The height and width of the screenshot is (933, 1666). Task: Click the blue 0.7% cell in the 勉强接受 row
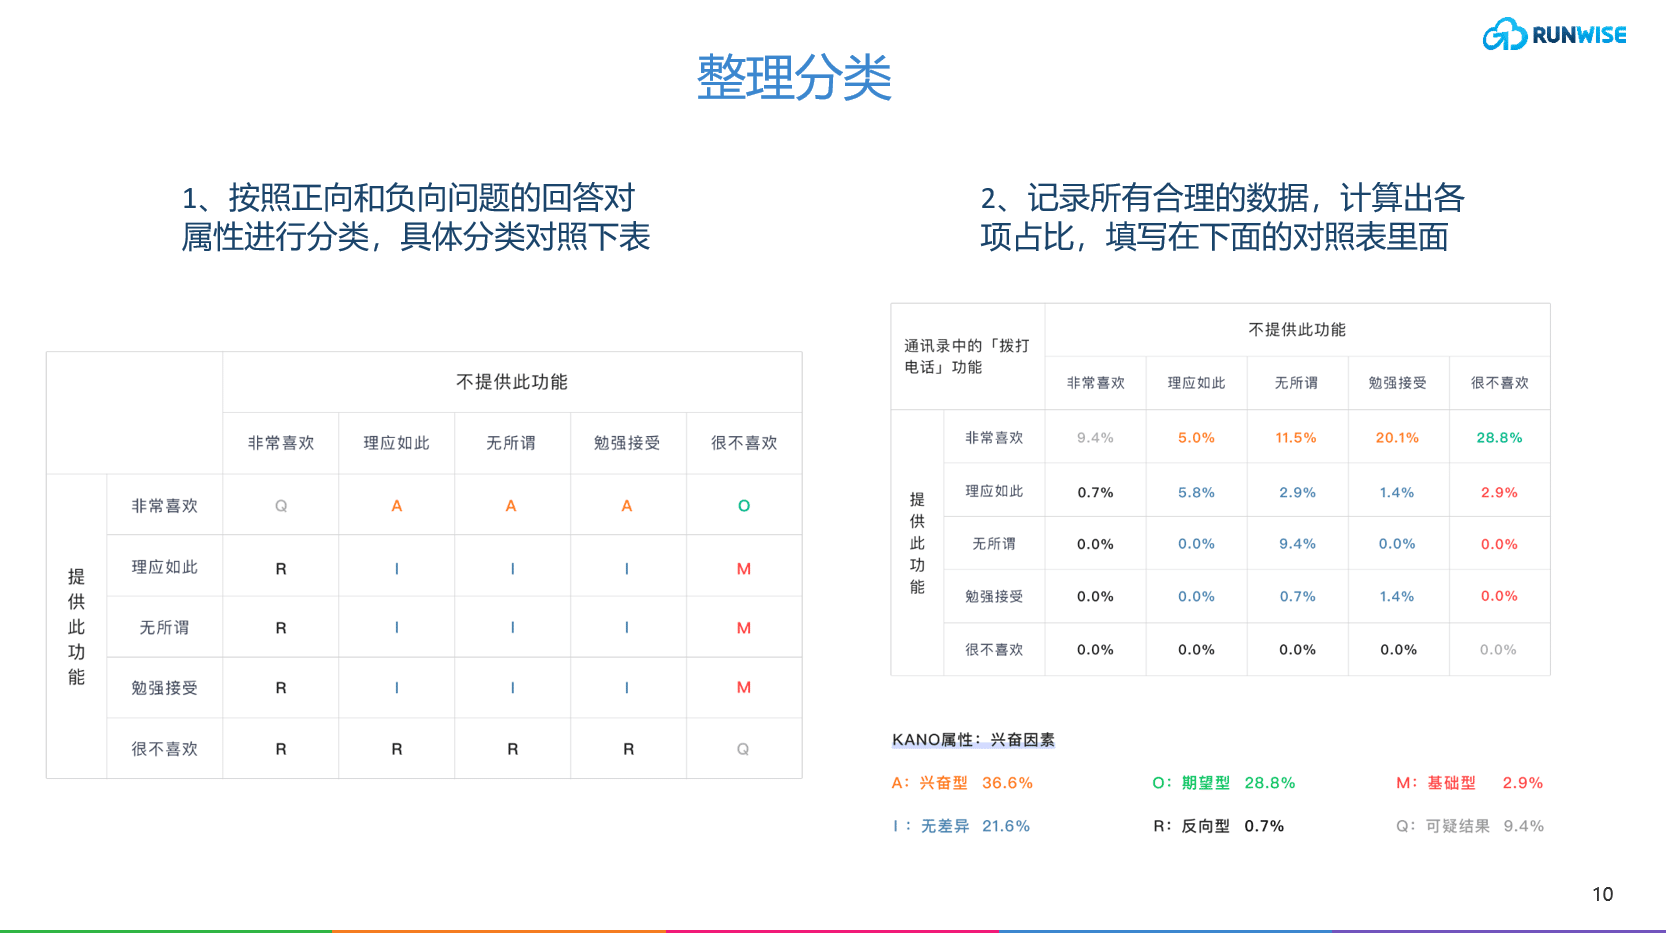[1297, 597]
